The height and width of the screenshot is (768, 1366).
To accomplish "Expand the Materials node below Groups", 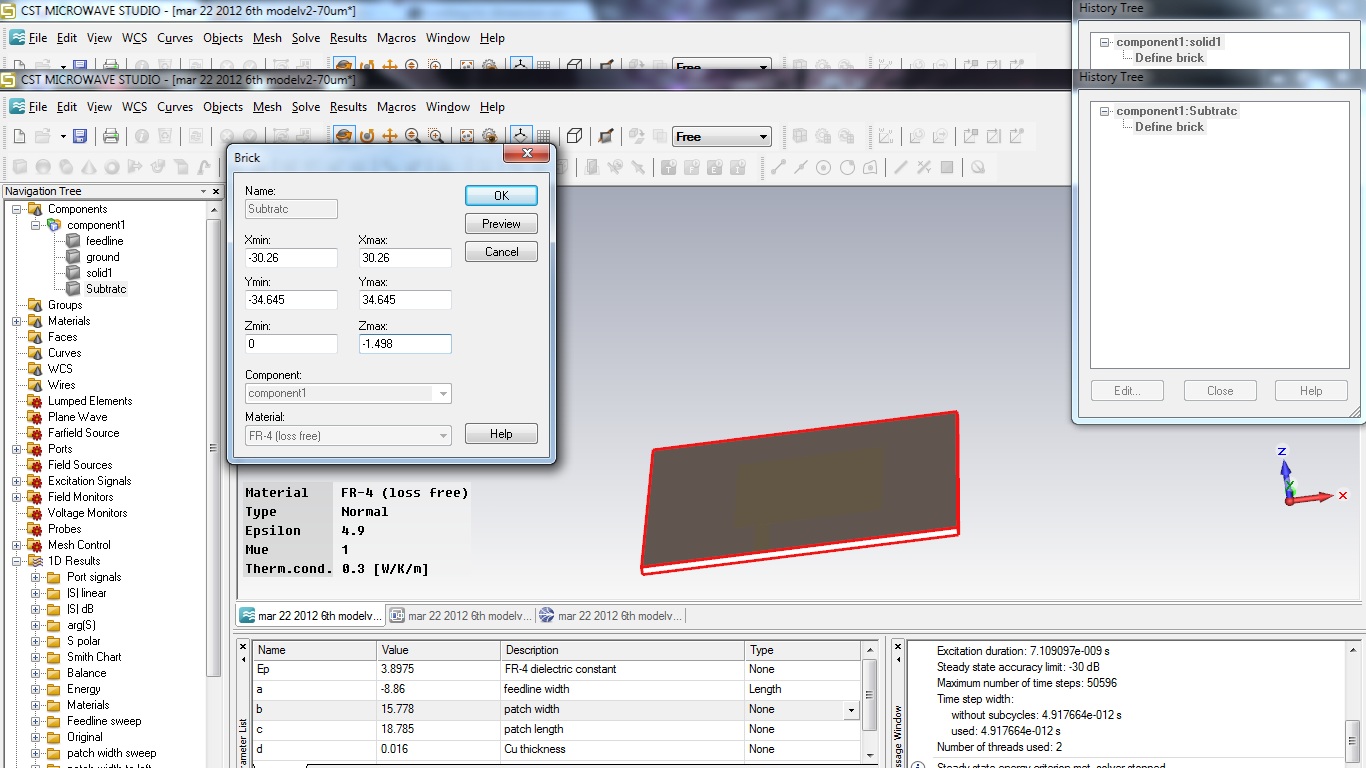I will pos(17,321).
